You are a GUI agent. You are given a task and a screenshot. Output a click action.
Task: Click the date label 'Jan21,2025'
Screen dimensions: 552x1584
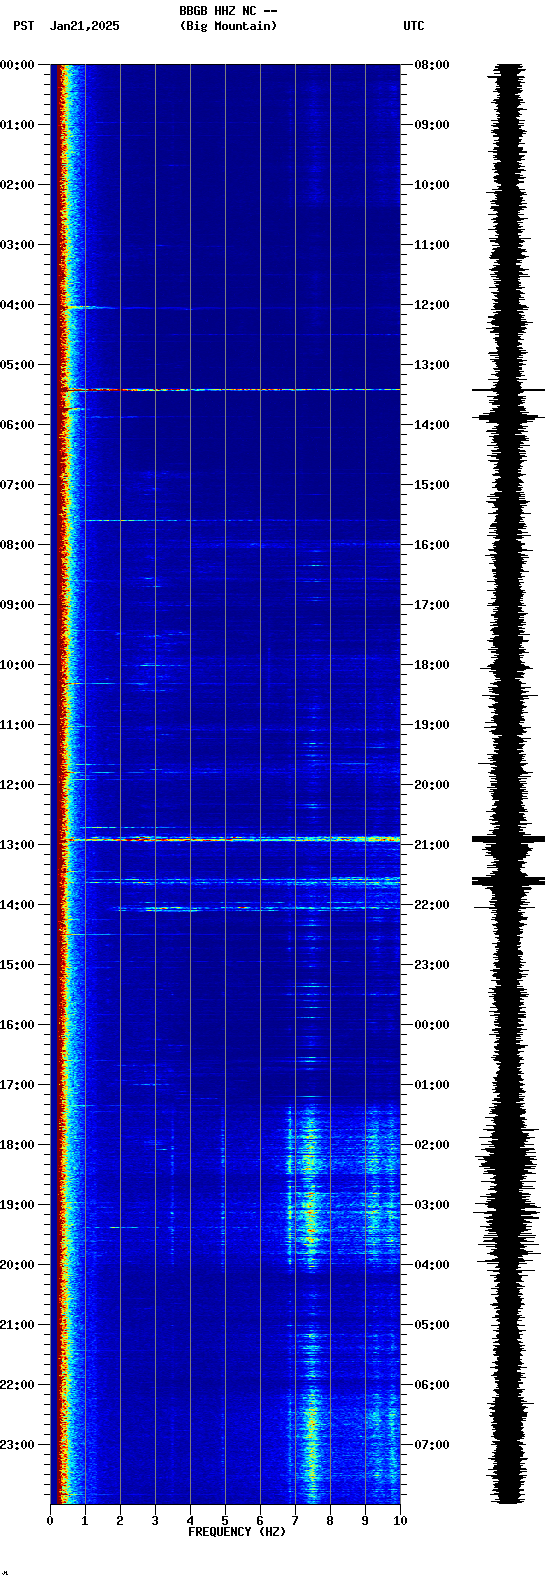tap(84, 26)
